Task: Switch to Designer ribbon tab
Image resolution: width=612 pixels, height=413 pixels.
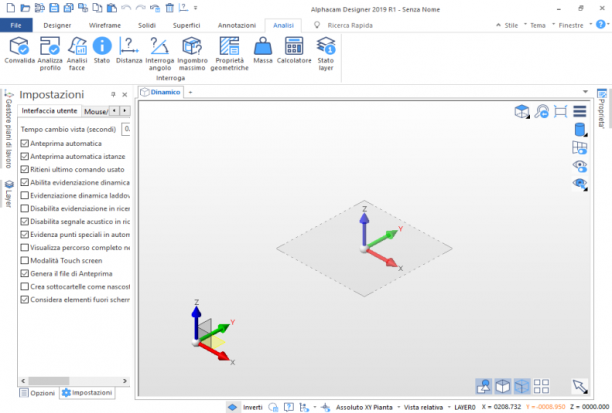Action: coord(57,25)
